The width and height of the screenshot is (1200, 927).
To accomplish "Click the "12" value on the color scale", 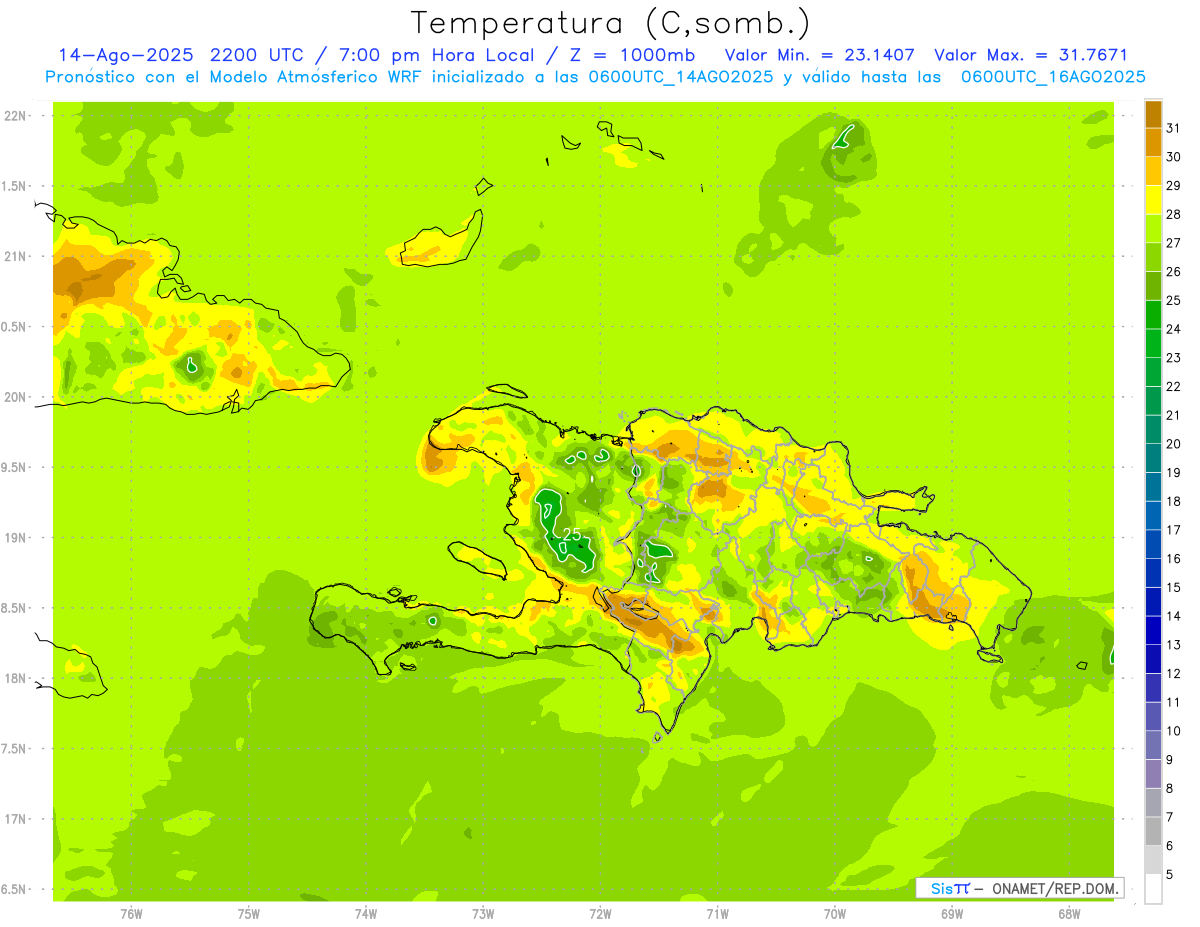I will [x=1174, y=673].
